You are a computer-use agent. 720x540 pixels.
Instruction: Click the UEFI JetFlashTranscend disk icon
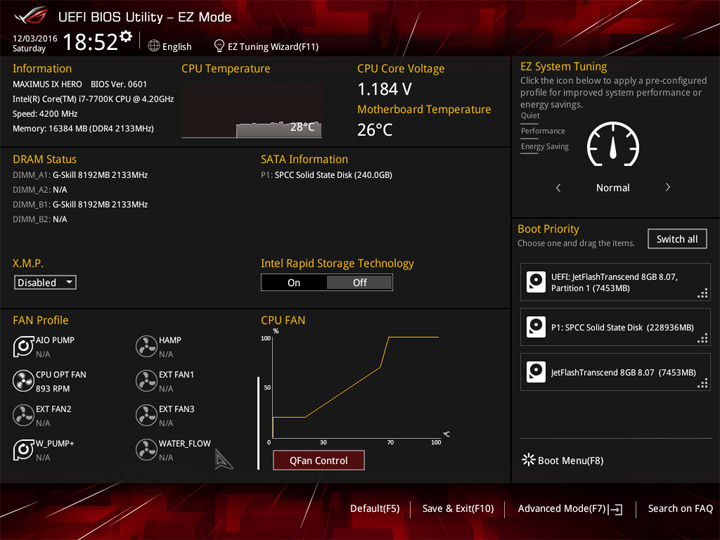tap(536, 282)
